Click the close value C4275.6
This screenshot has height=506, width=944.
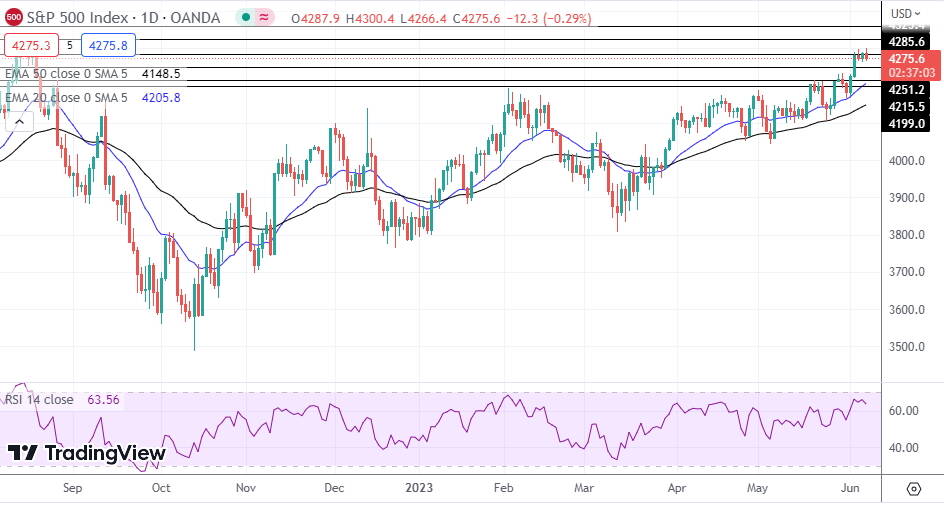pyautogui.click(x=476, y=19)
